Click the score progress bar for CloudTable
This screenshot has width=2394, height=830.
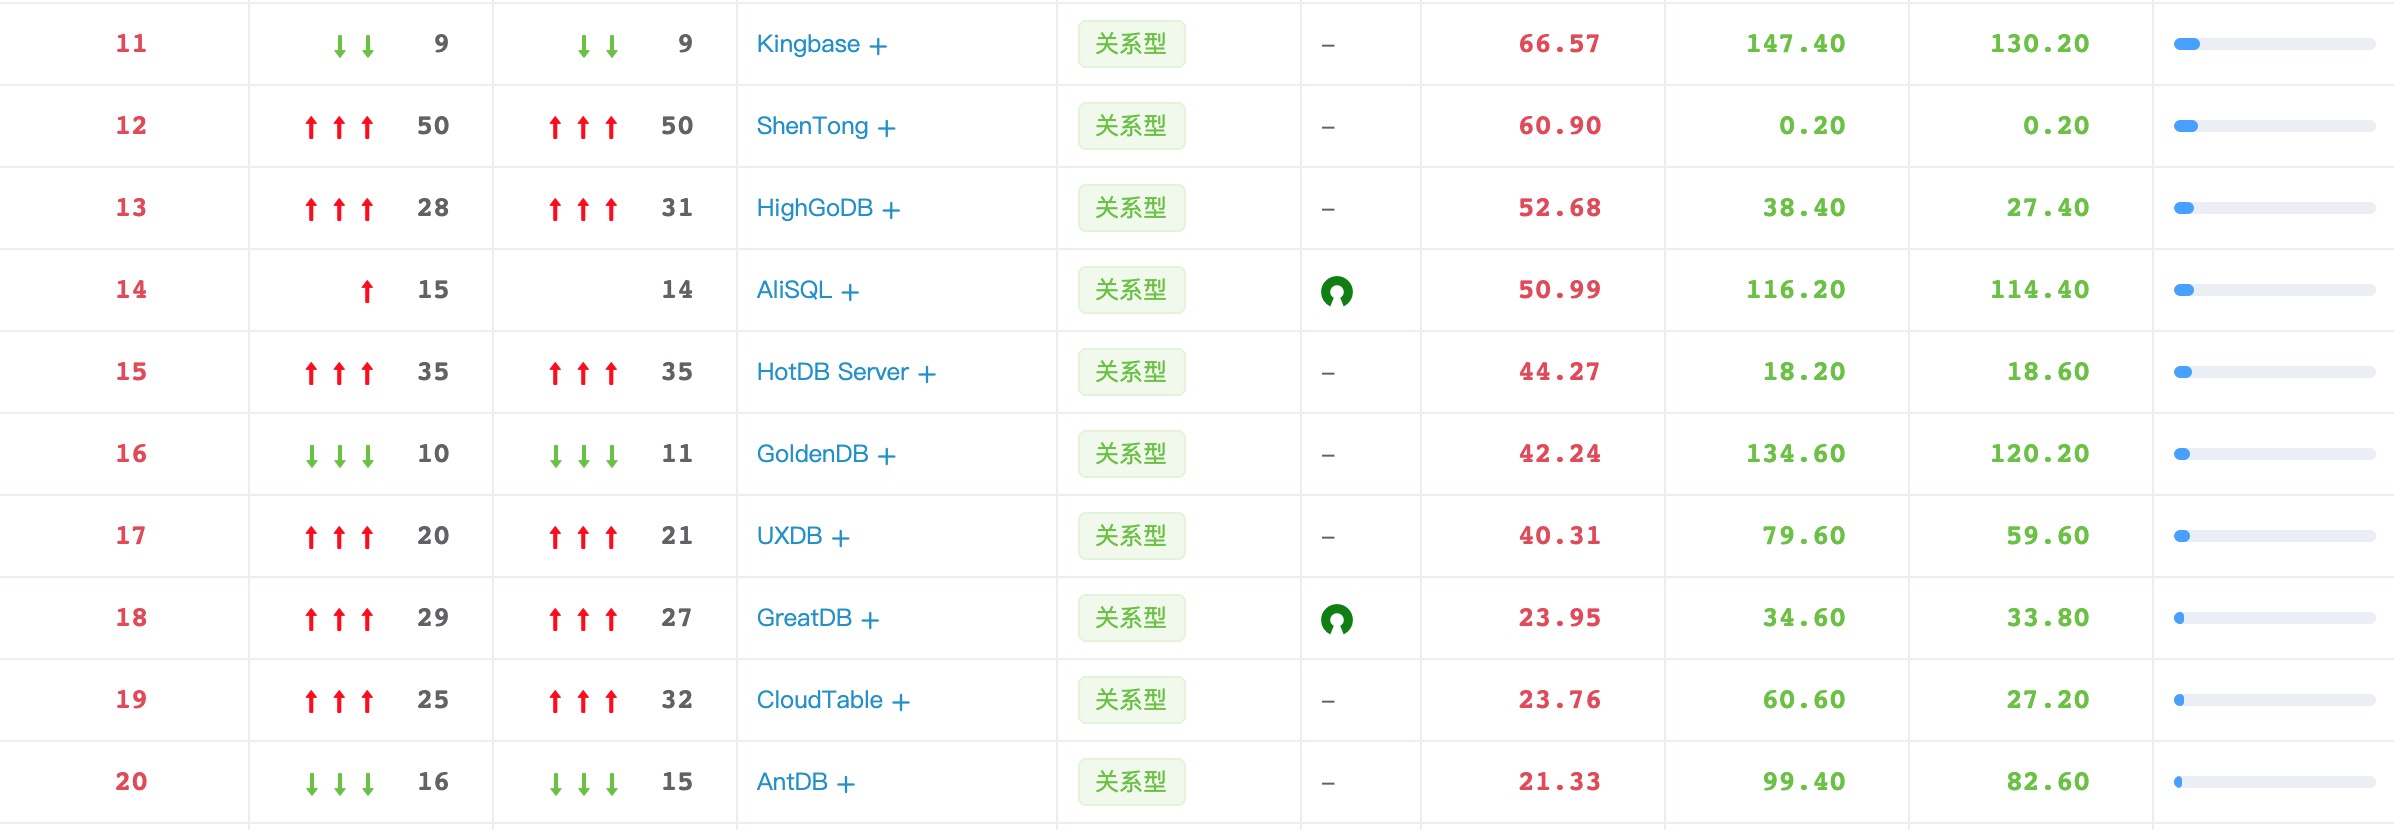(2275, 700)
